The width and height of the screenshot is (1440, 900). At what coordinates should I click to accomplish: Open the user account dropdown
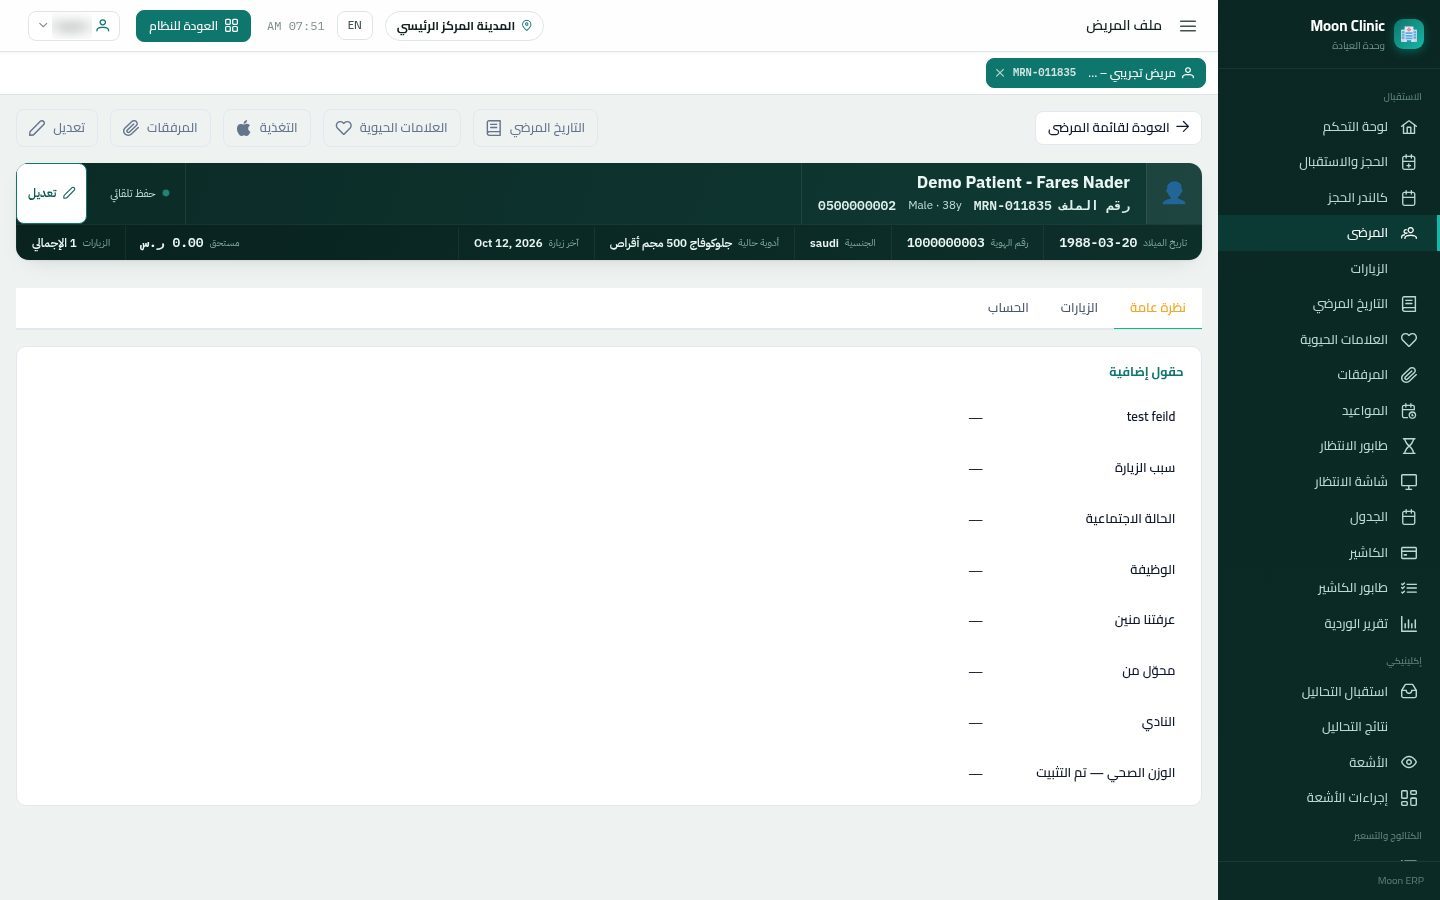[x=74, y=26]
